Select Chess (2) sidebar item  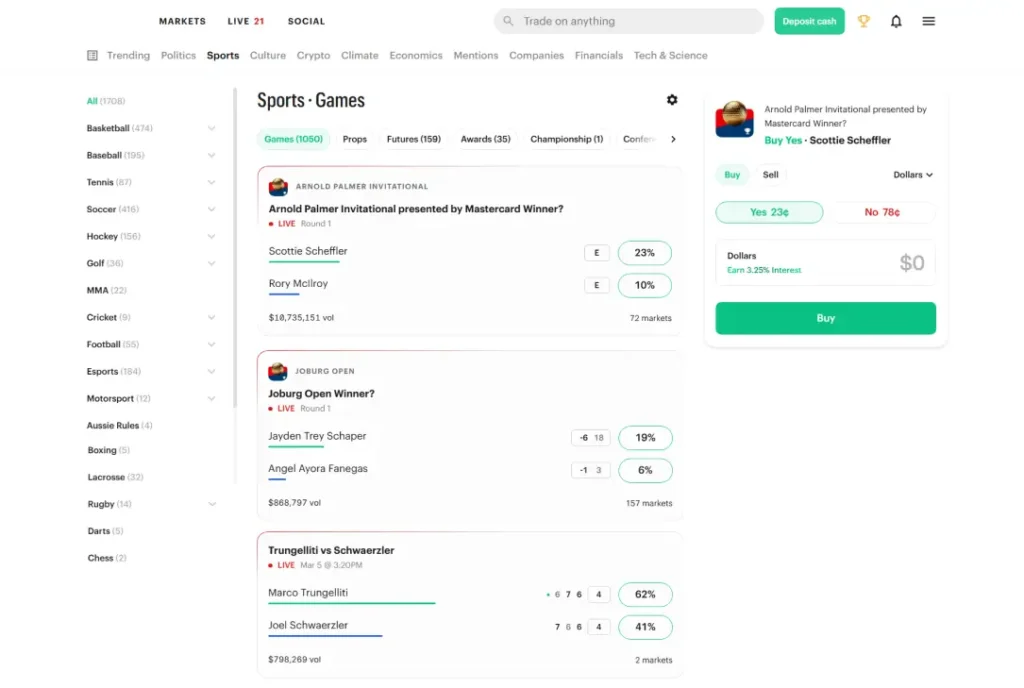pyautogui.click(x=106, y=558)
